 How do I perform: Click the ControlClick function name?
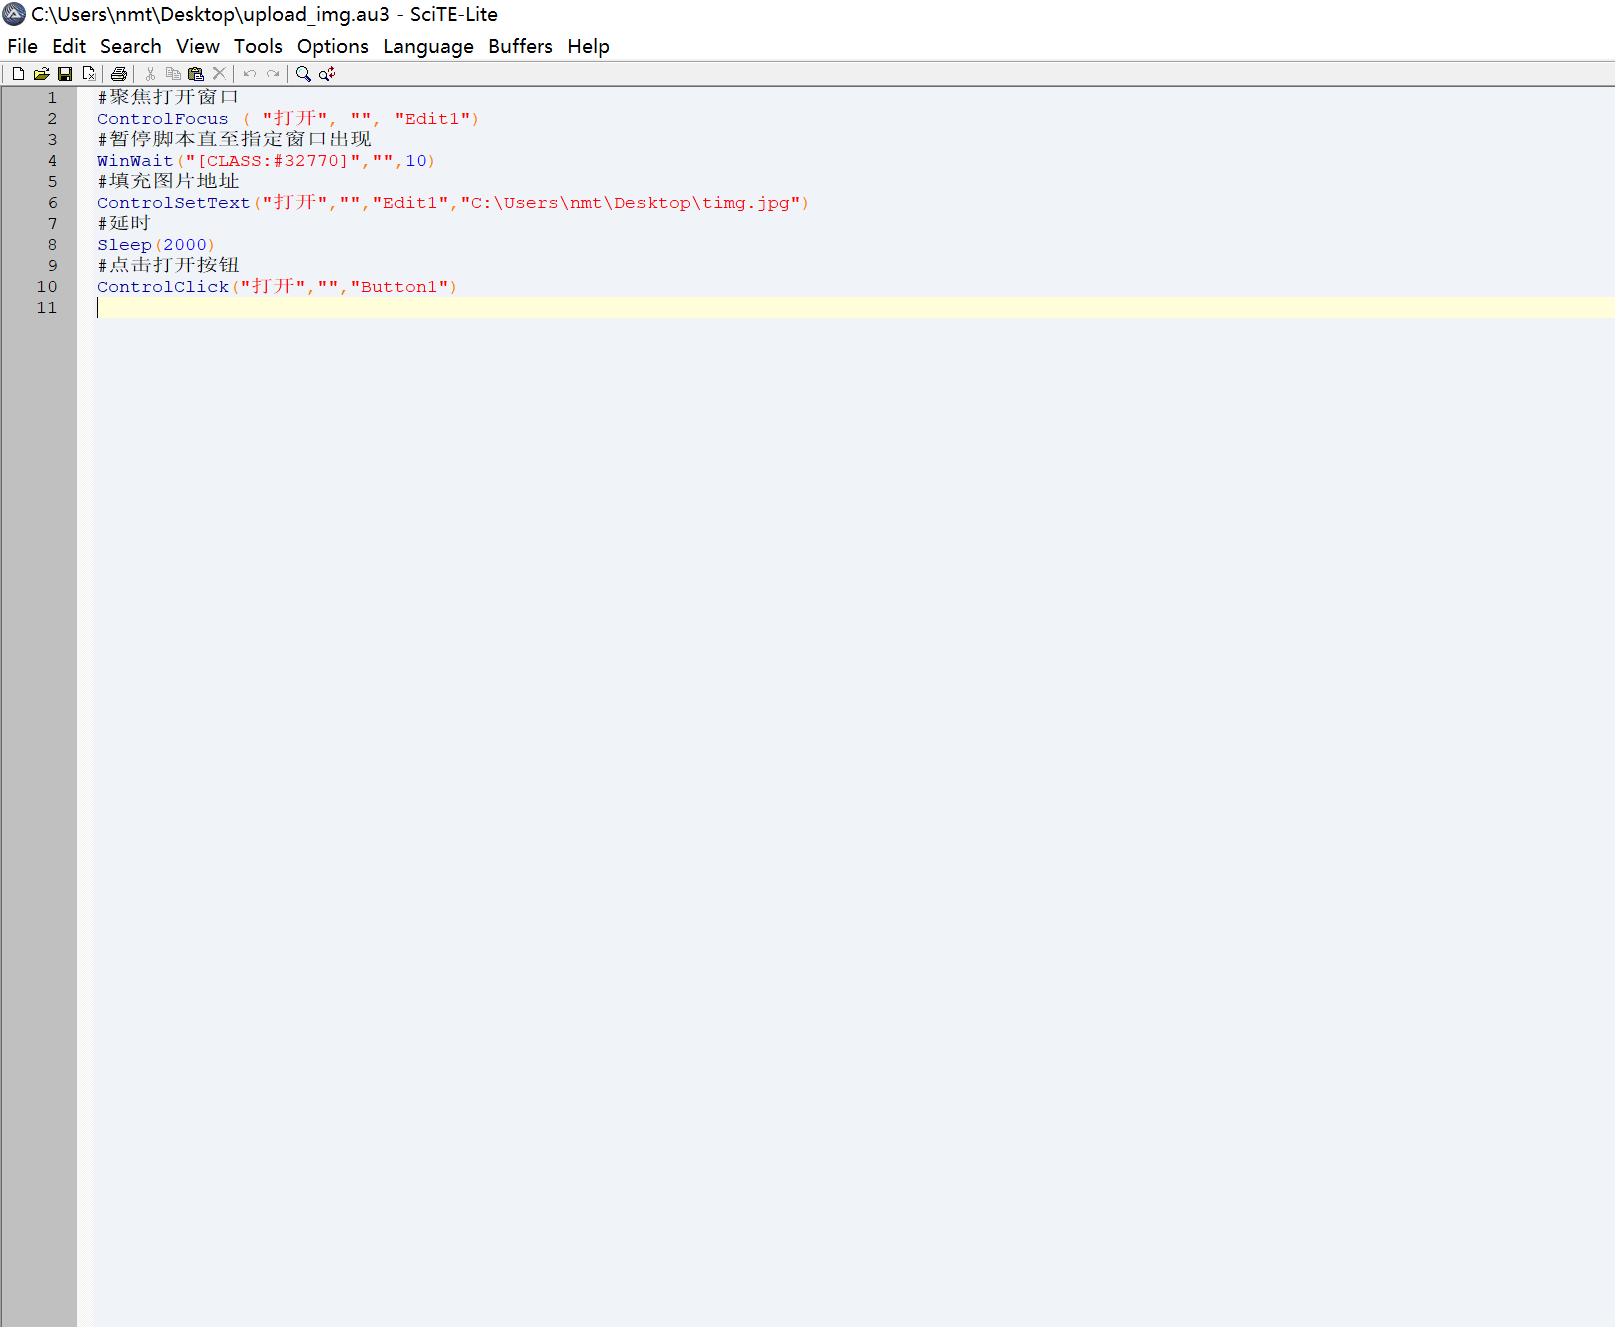click(162, 287)
